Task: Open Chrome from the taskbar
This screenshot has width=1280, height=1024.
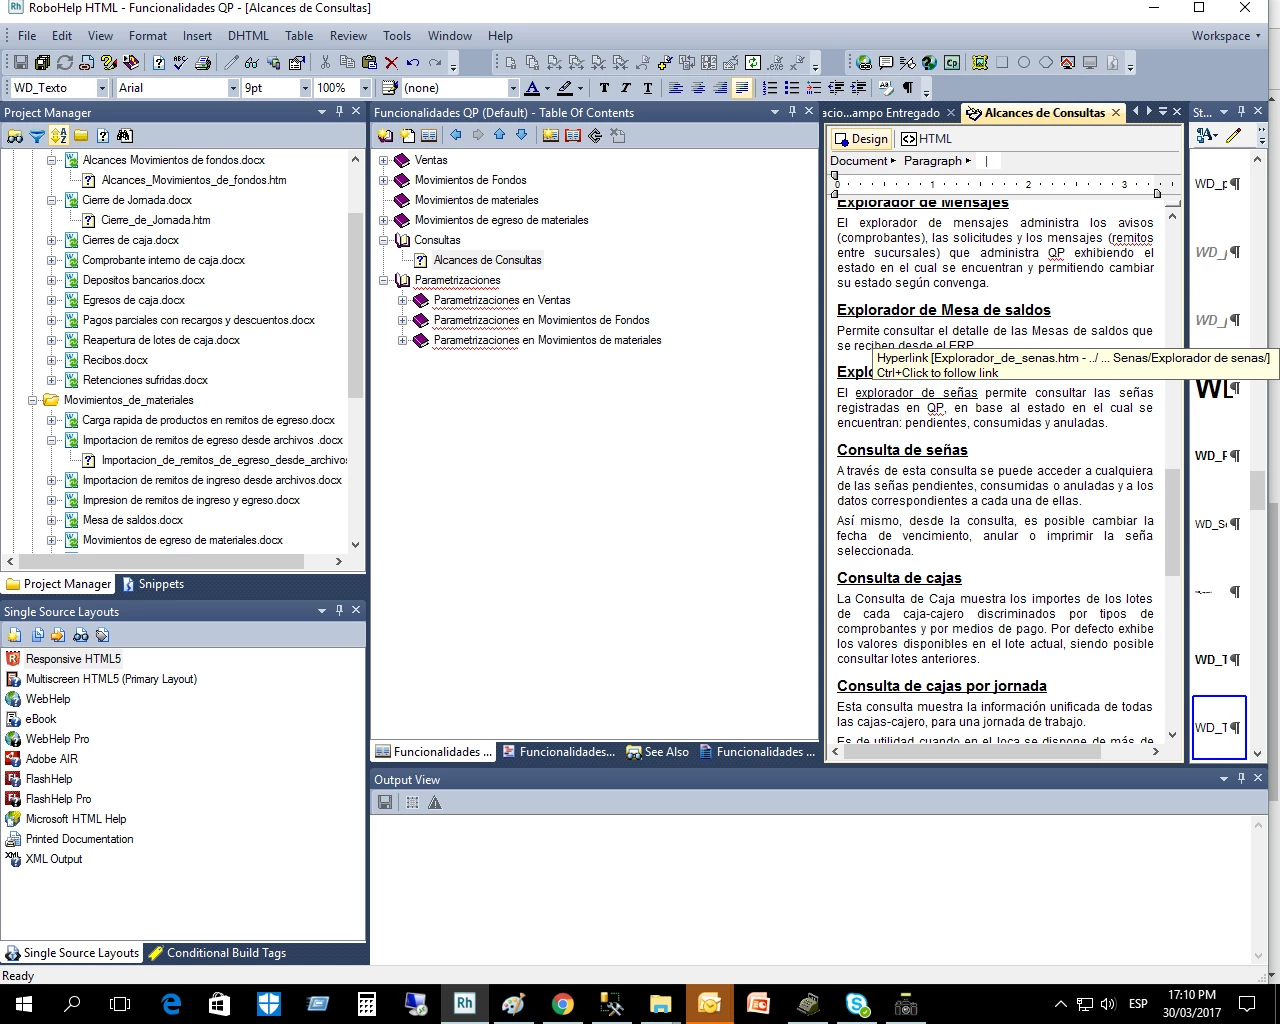Action: 562,1004
